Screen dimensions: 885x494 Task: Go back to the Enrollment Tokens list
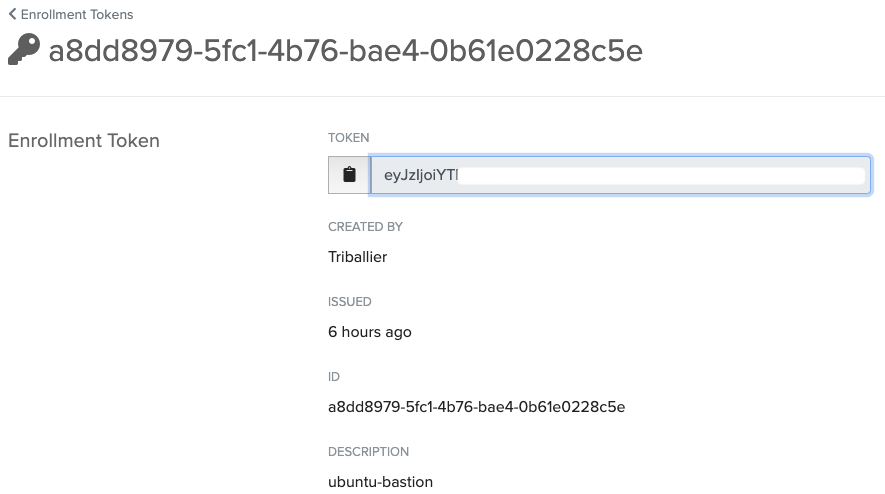pyautogui.click(x=76, y=15)
